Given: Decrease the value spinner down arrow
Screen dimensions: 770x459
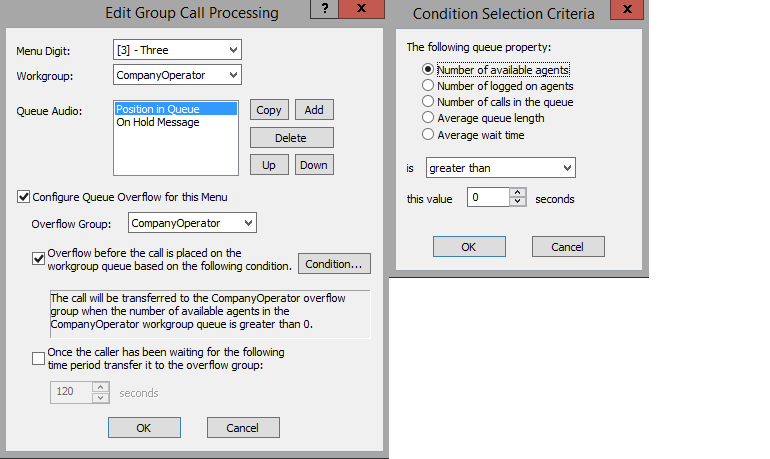Looking at the screenshot, I should click(x=518, y=202).
